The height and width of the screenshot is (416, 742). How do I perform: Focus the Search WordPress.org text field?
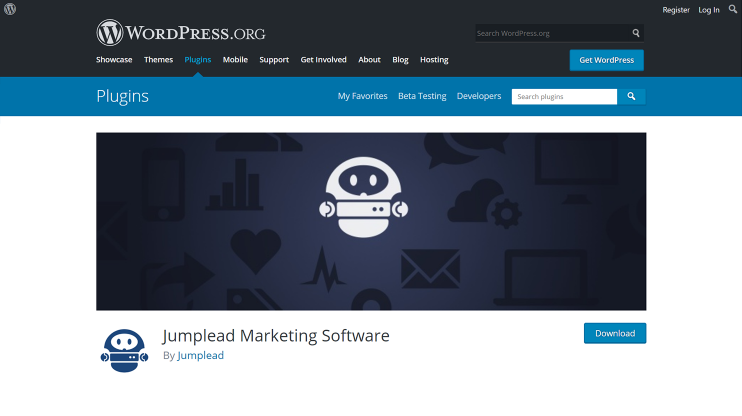pyautogui.click(x=553, y=33)
